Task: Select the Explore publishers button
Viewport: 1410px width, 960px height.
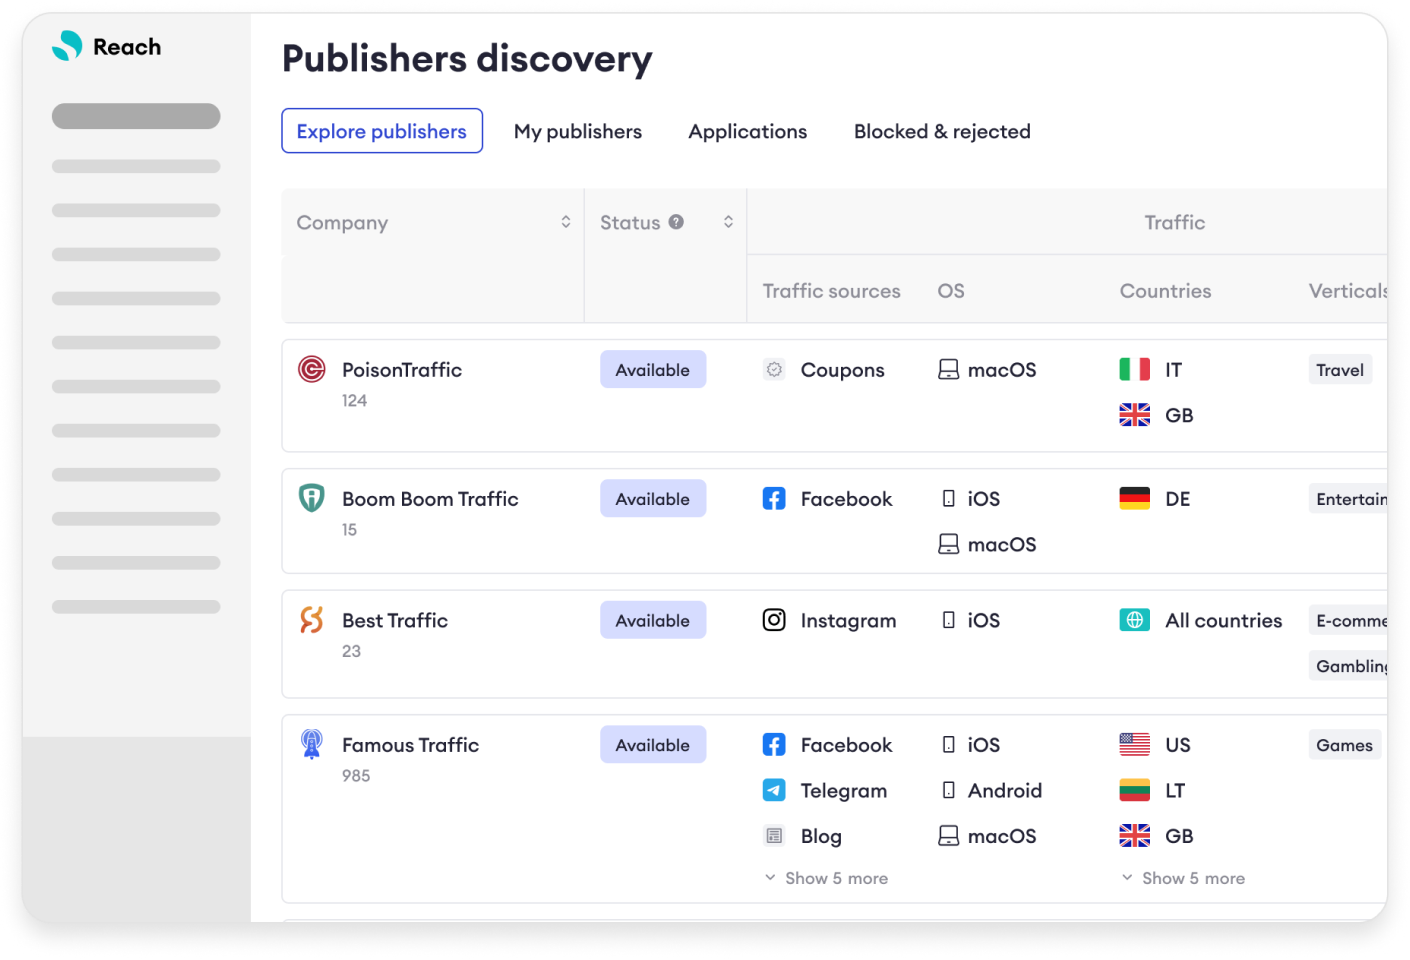Action: click(382, 131)
